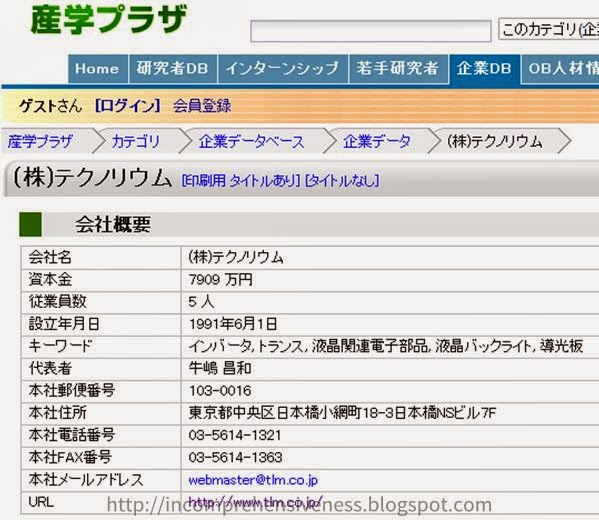599x520 pixels.
Task: Click the webmaster@tlm.co.jp email link
Action: click(253, 480)
